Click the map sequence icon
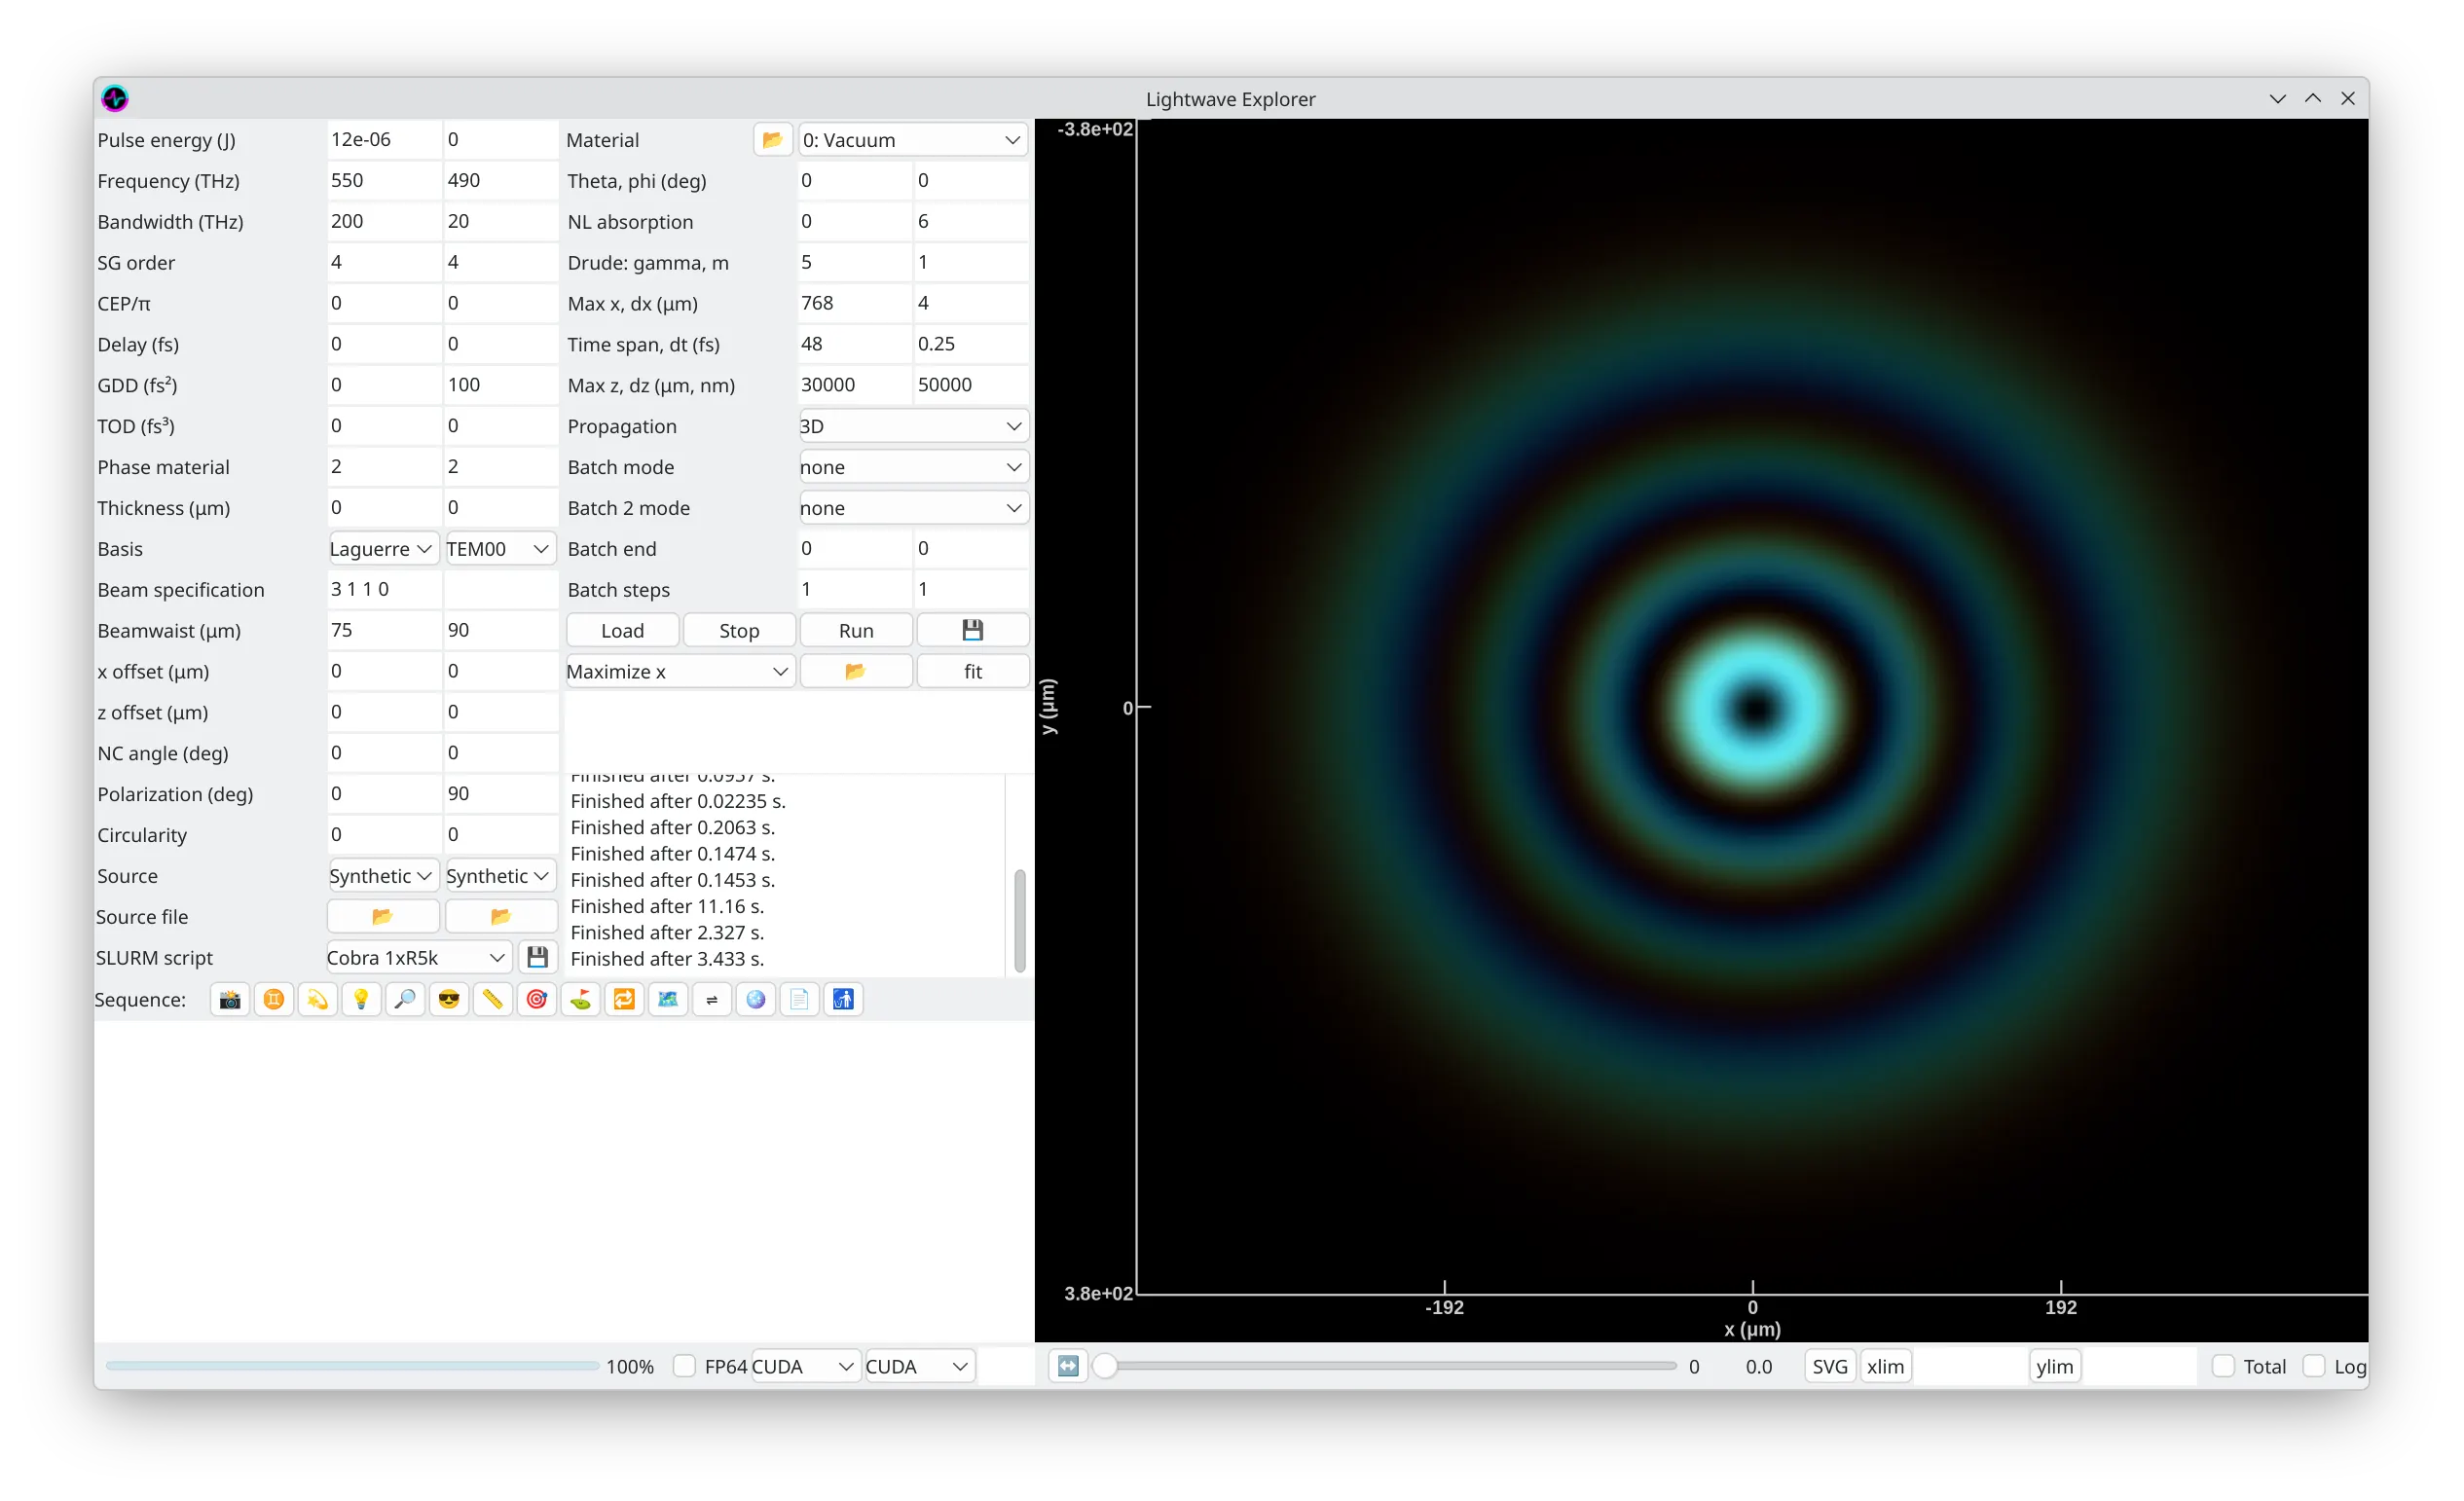The width and height of the screenshot is (2464, 1501). [668, 999]
